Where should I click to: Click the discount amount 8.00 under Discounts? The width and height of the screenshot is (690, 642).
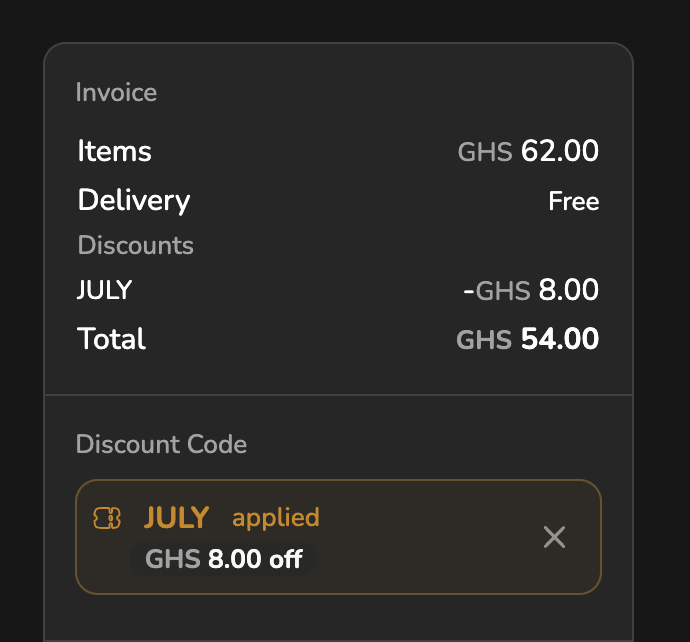pyautogui.click(x=568, y=291)
